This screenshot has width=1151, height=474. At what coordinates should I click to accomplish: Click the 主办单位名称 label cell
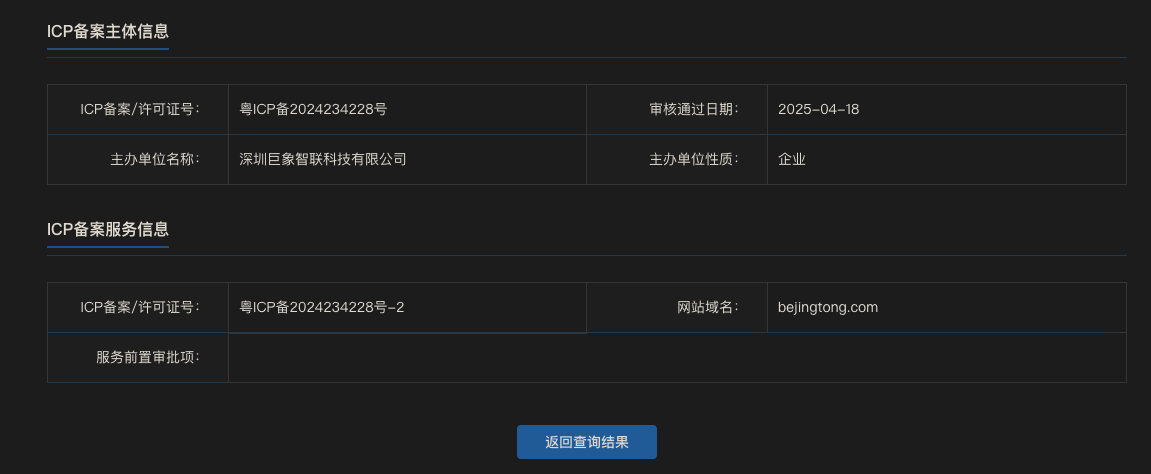pyautogui.click(x=138, y=159)
